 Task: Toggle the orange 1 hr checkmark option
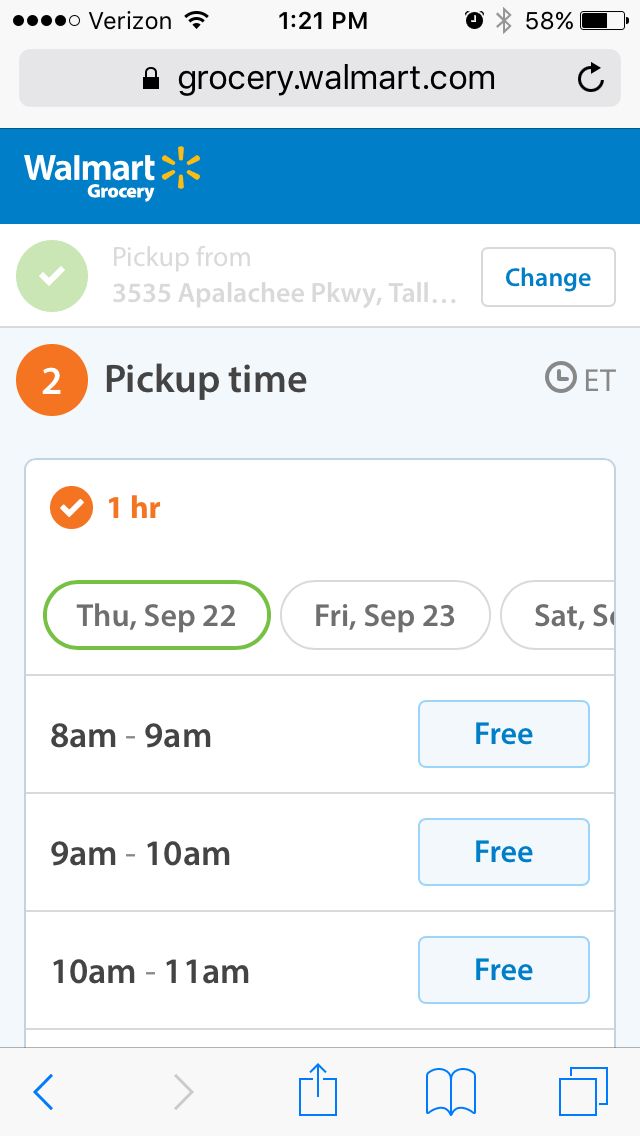(x=71, y=508)
